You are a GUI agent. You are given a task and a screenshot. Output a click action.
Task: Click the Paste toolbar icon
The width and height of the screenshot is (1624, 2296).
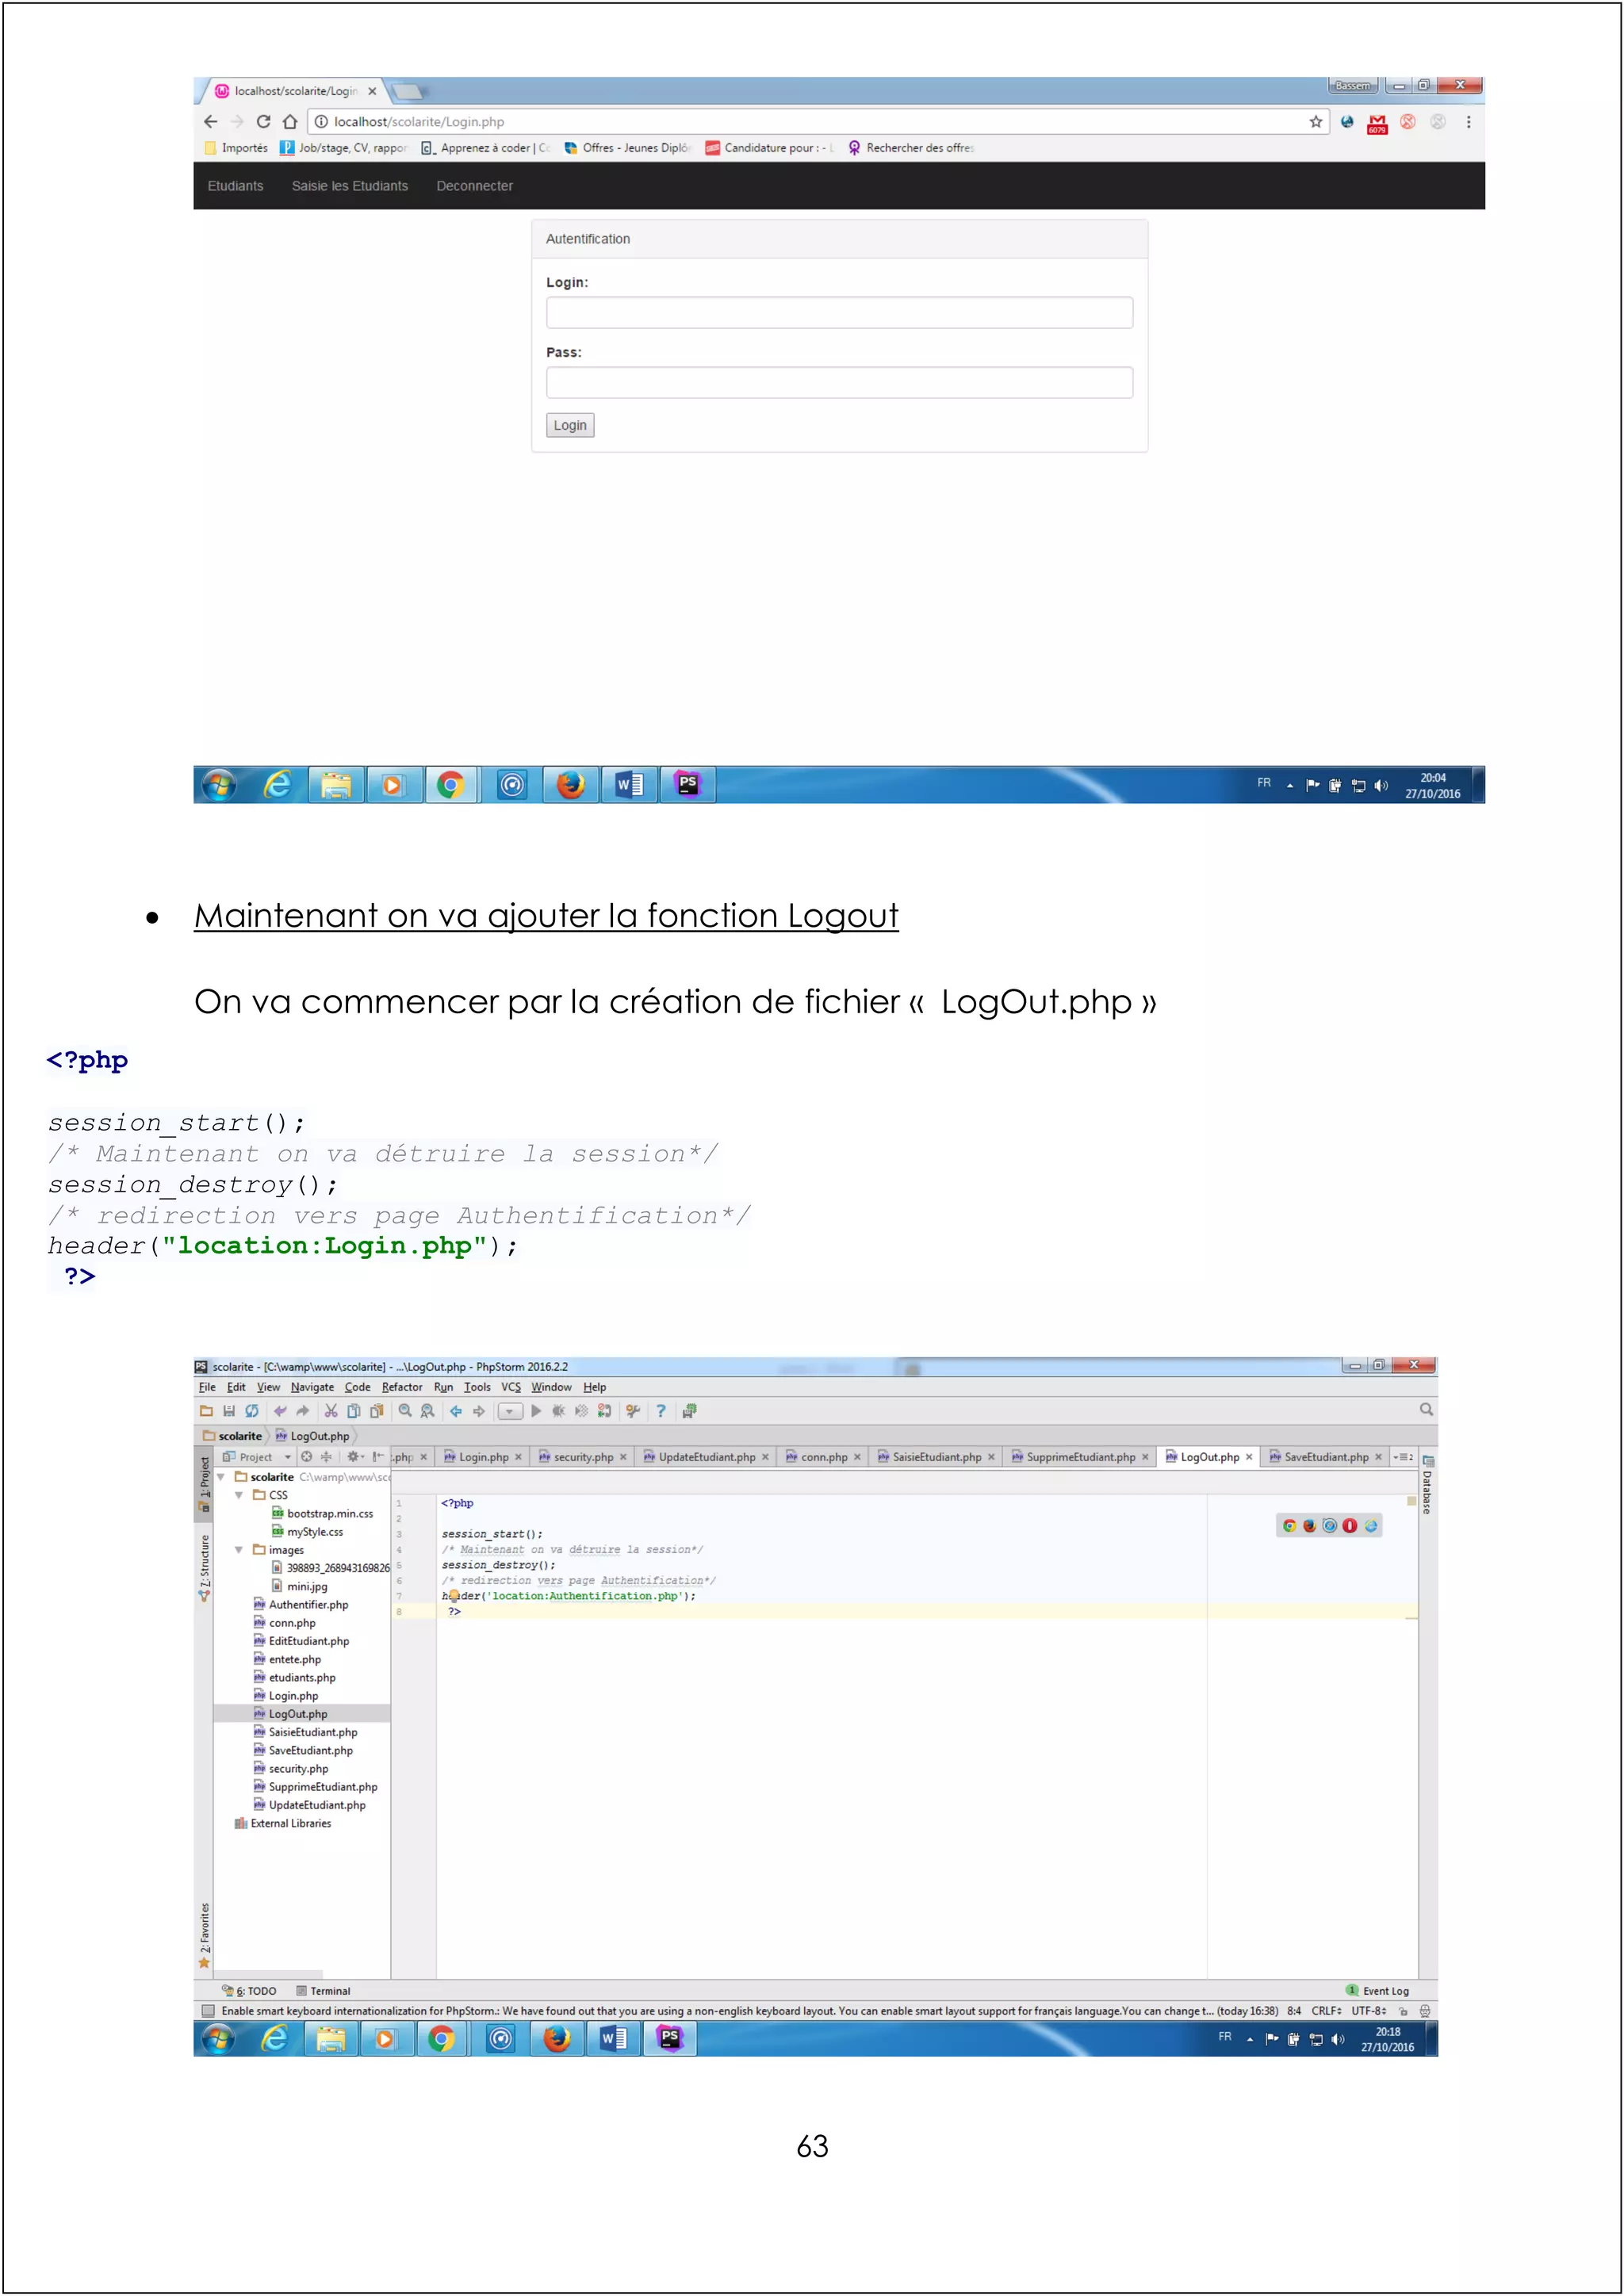377,1411
